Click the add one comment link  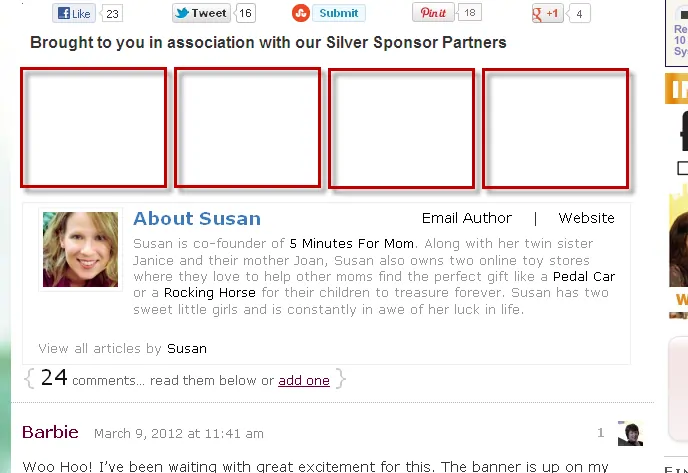pos(304,380)
